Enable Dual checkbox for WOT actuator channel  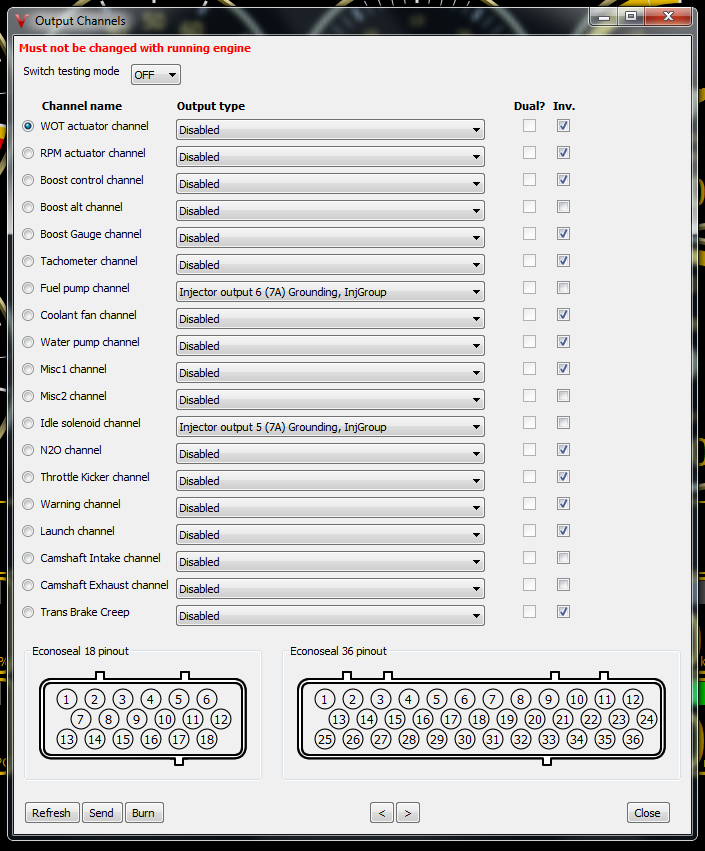click(529, 126)
